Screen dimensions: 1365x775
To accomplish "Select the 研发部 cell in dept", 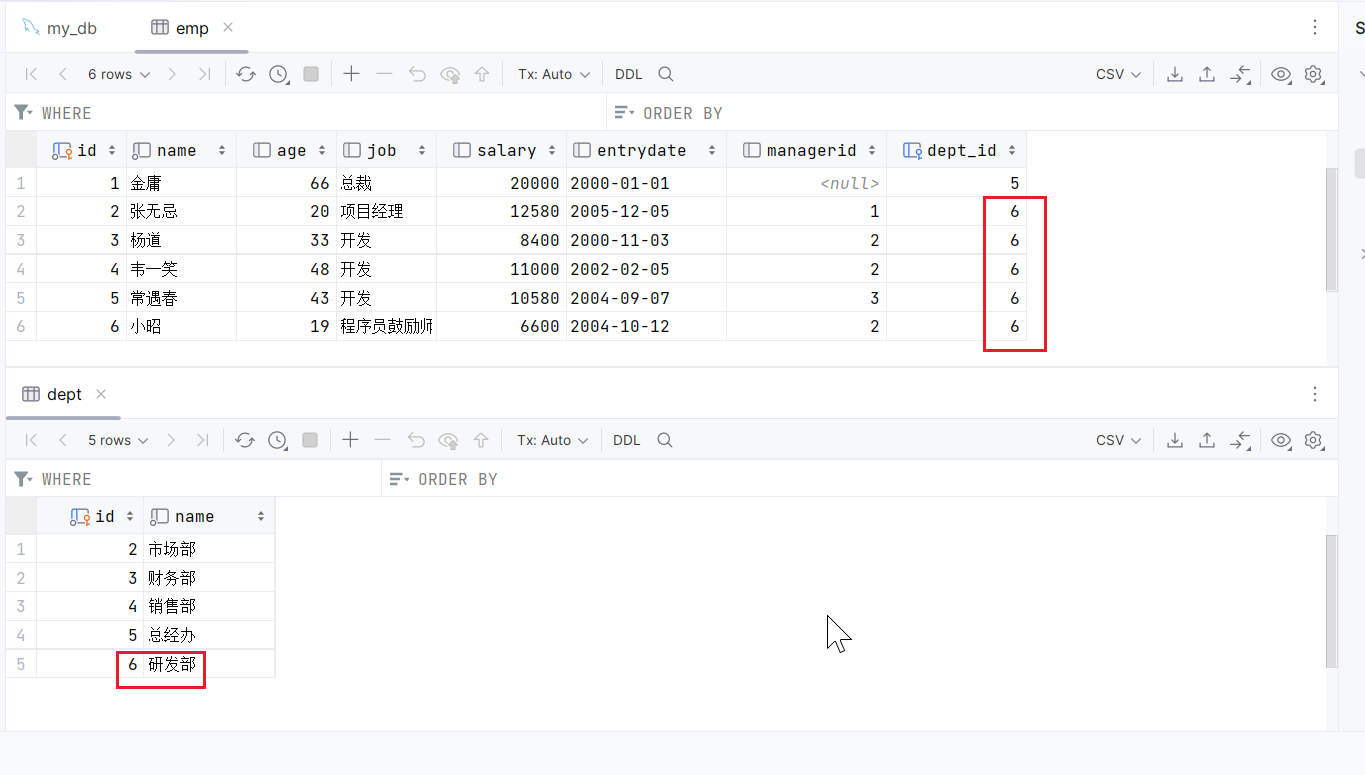I will tap(209, 664).
